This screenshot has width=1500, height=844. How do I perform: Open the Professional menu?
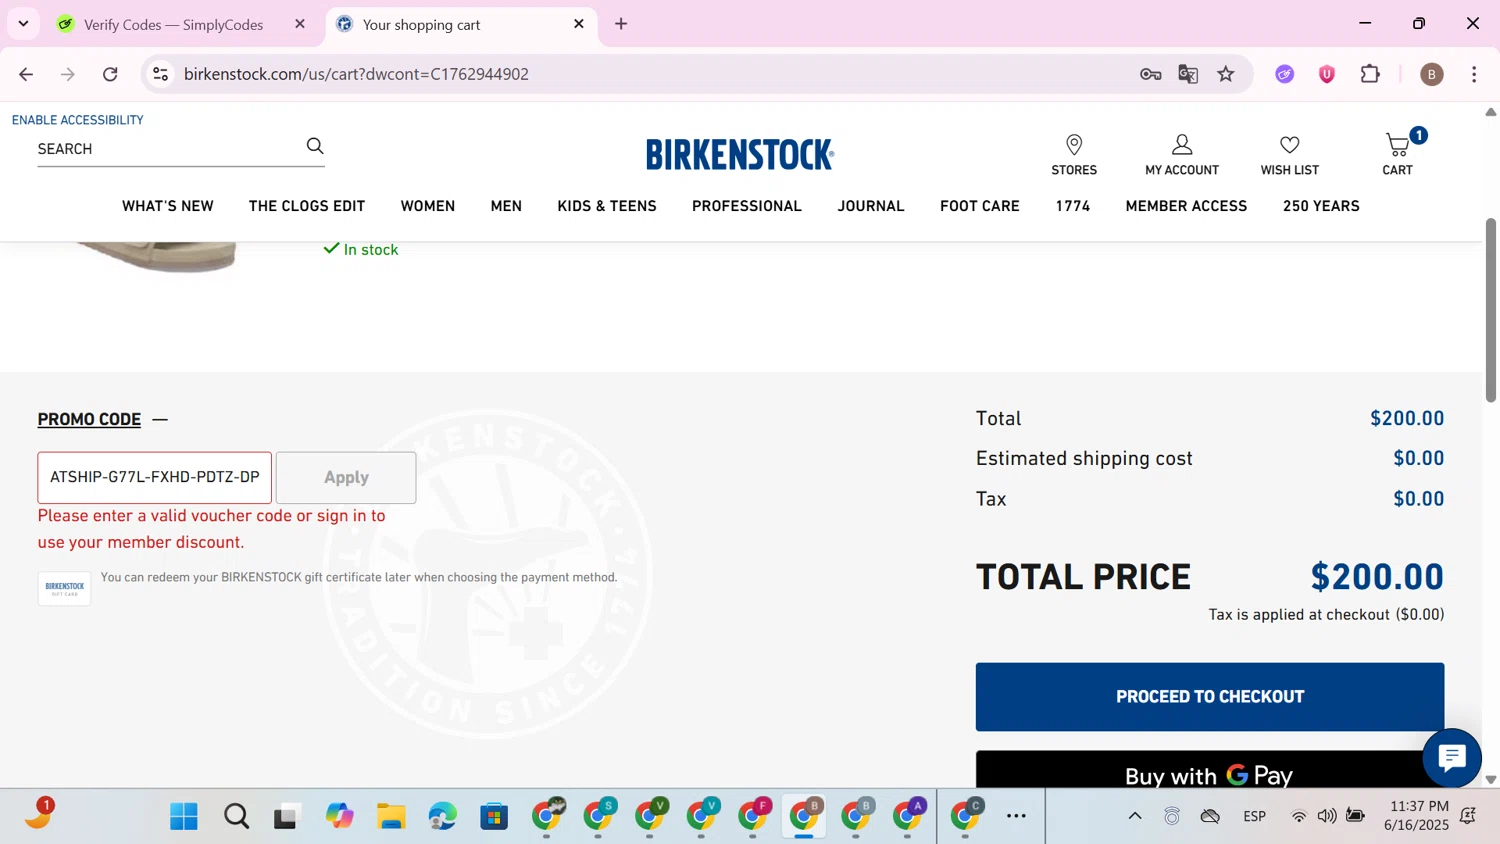coord(747,206)
